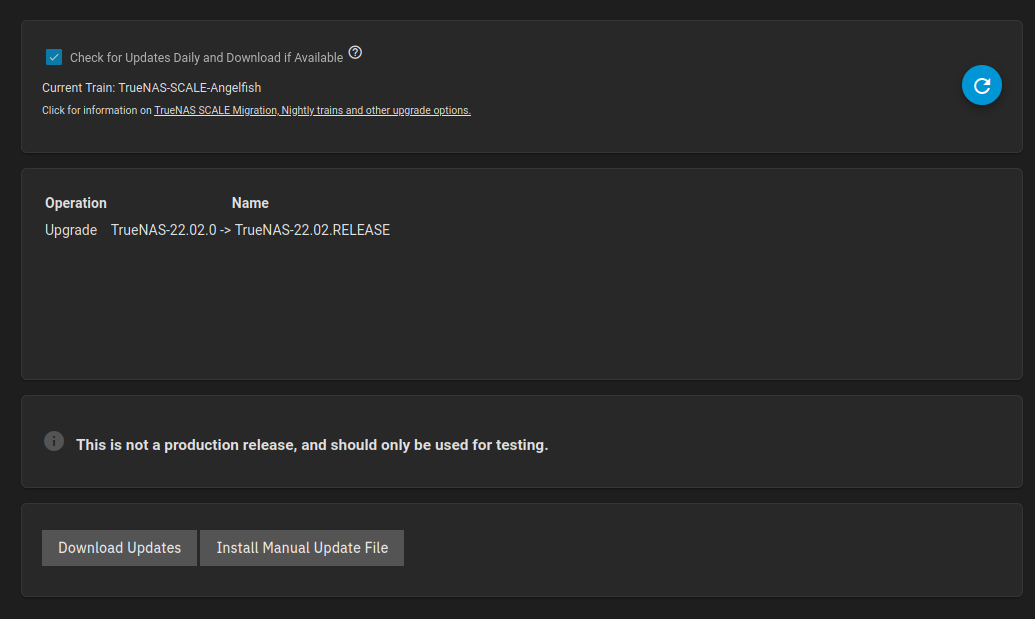Click the info icon beside production warning
Screen dimensions: 1035x619
[54, 441]
